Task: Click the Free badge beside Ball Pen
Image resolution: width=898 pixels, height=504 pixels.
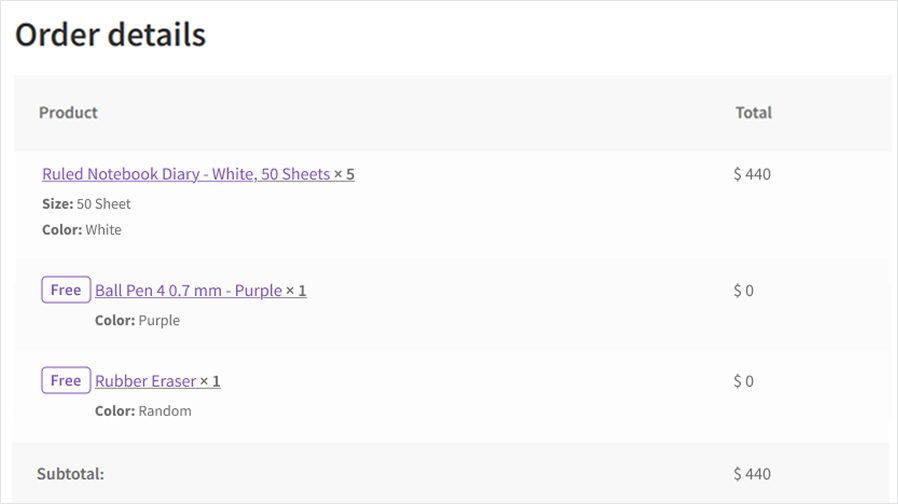Action: pos(66,290)
